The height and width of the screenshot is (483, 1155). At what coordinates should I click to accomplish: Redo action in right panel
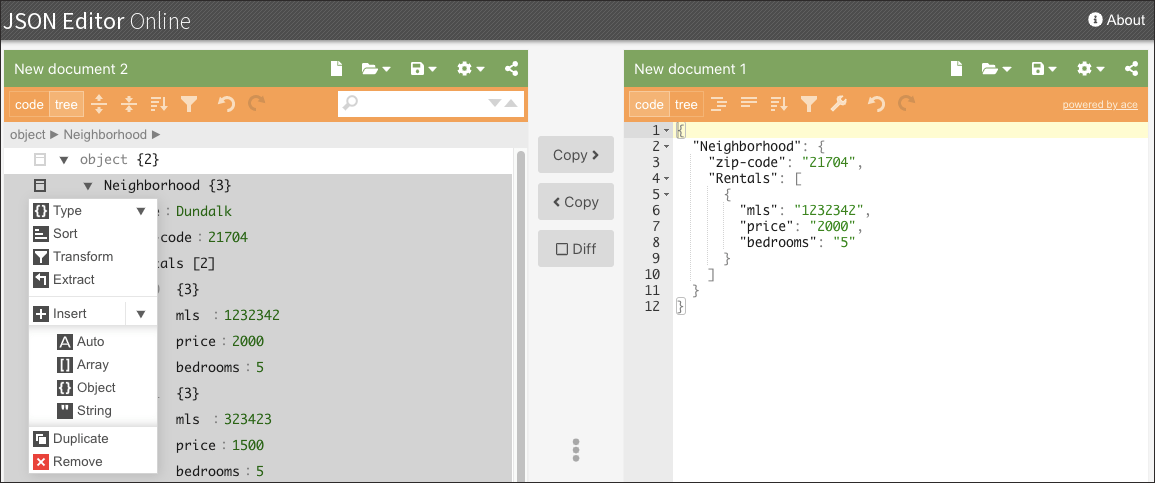click(906, 105)
